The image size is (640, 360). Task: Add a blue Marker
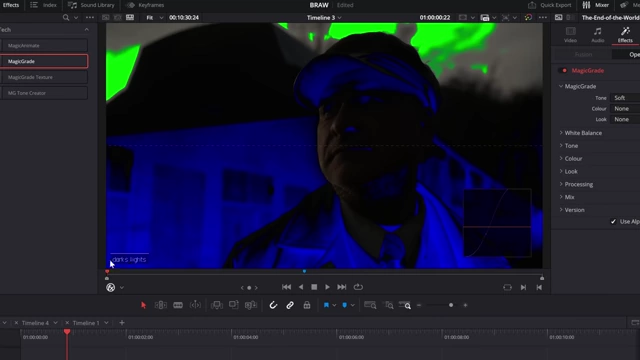point(344,305)
